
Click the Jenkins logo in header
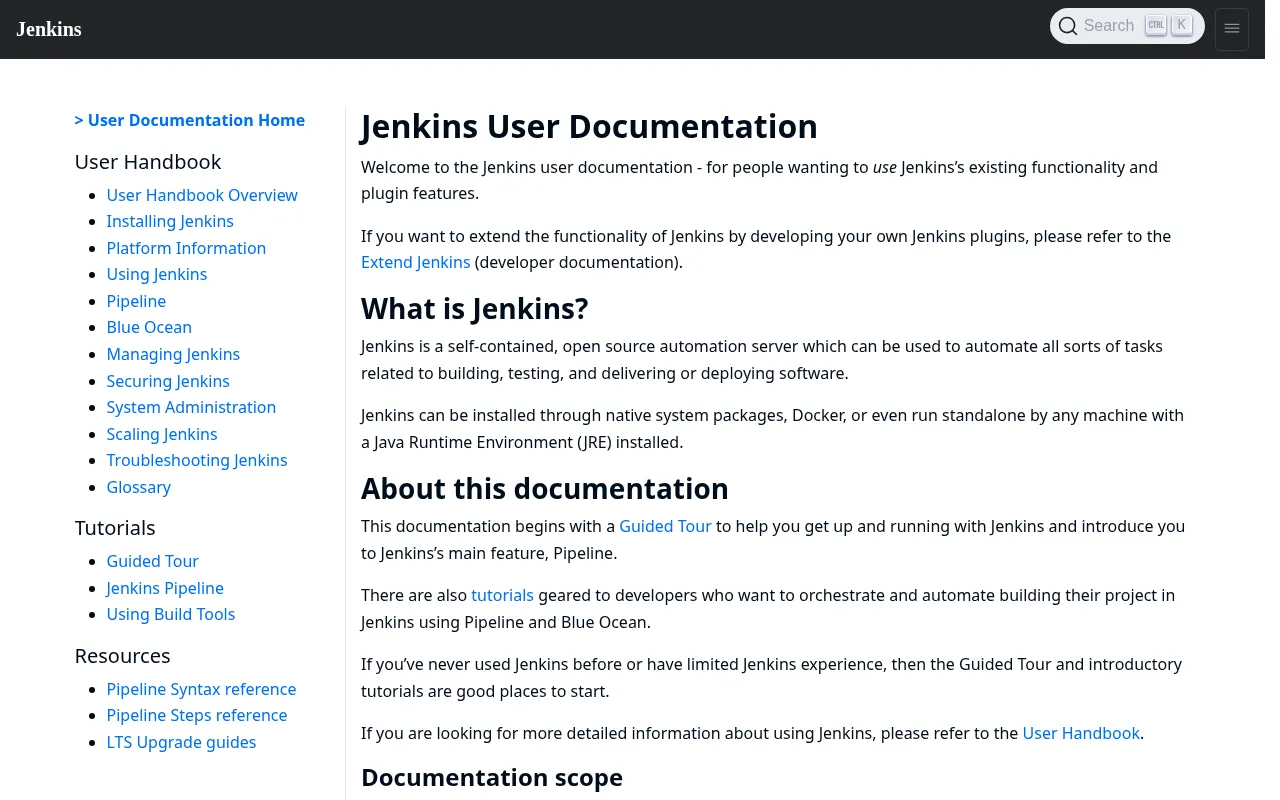49,29
